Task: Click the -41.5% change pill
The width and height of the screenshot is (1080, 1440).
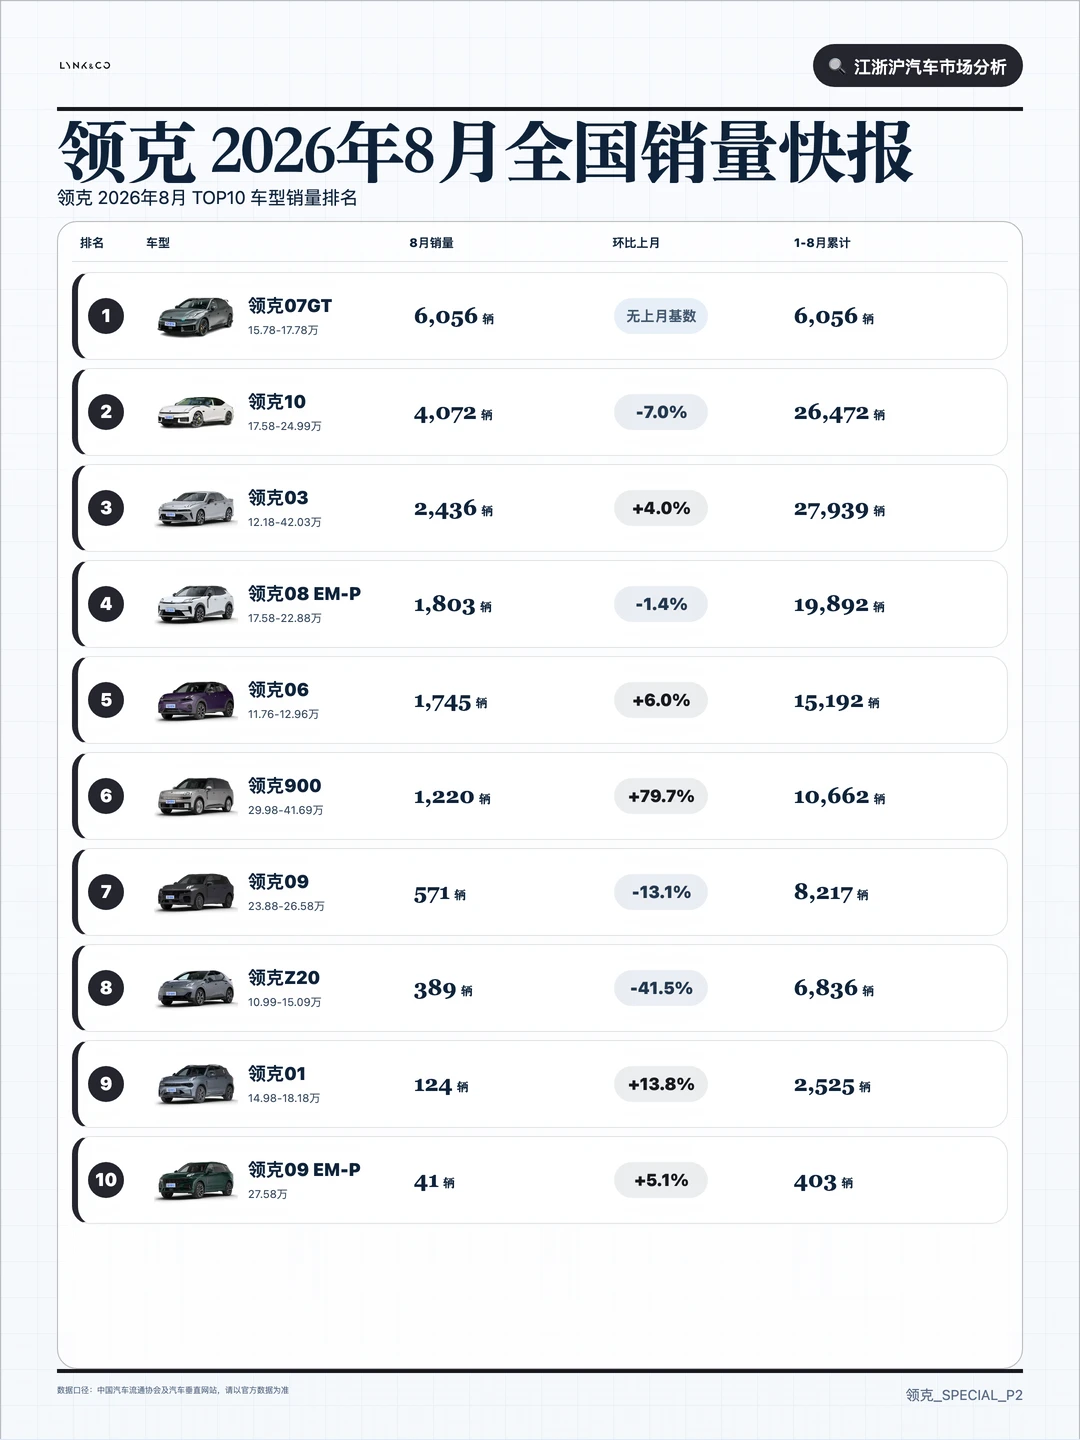Action: (x=661, y=988)
